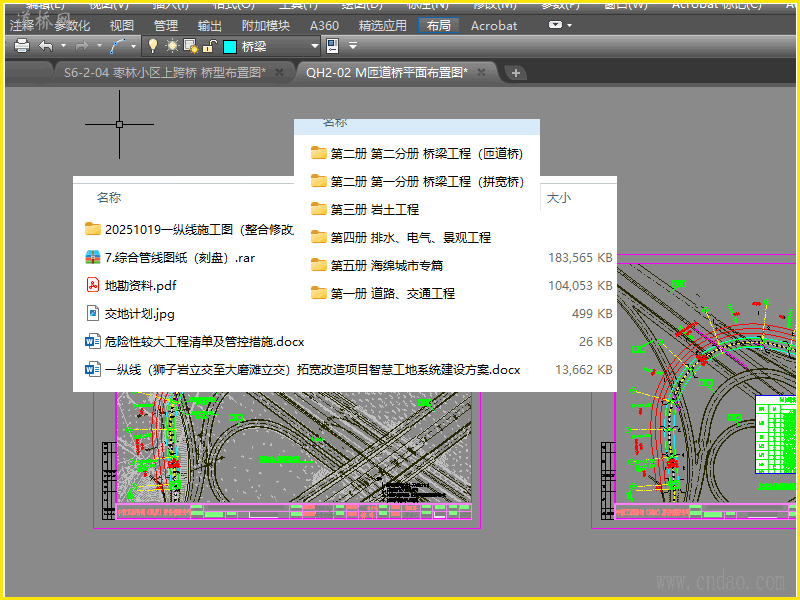Click the Print (plot) icon
The image size is (800, 600).
click(x=22, y=46)
